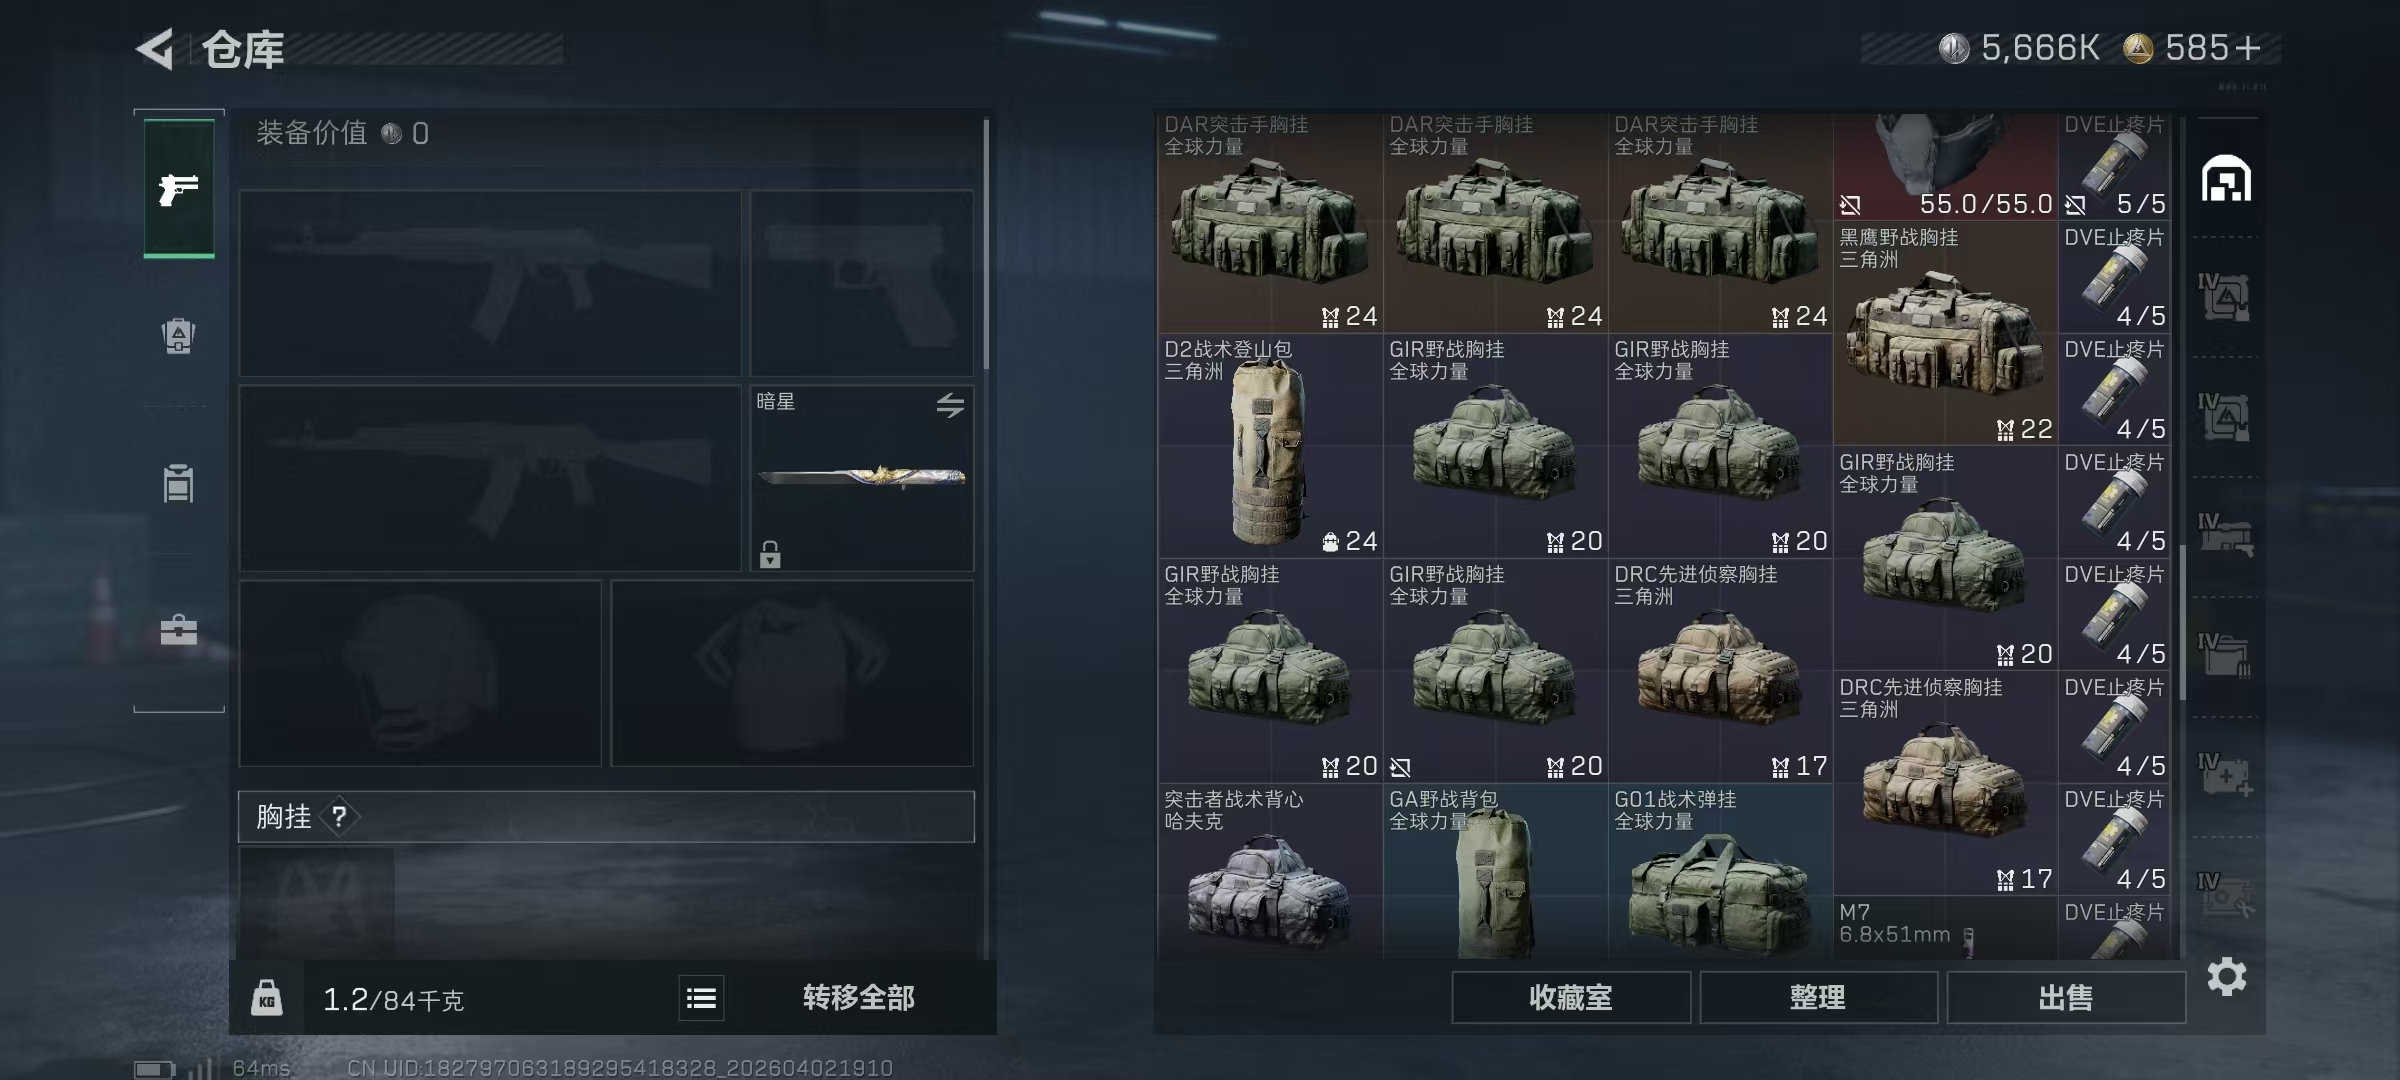Select the weapons pistol tab in the sidebar
2400x1080 pixels.
pyautogui.click(x=179, y=188)
